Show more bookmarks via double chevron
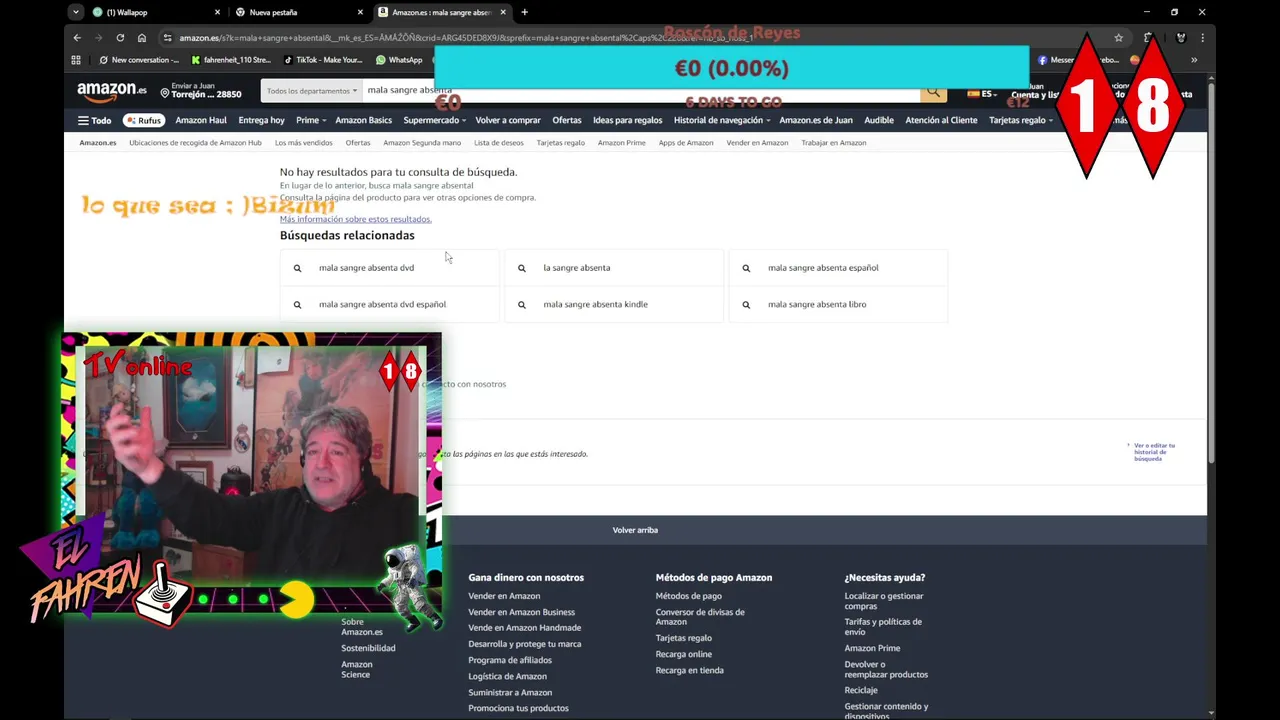 tap(1193, 60)
